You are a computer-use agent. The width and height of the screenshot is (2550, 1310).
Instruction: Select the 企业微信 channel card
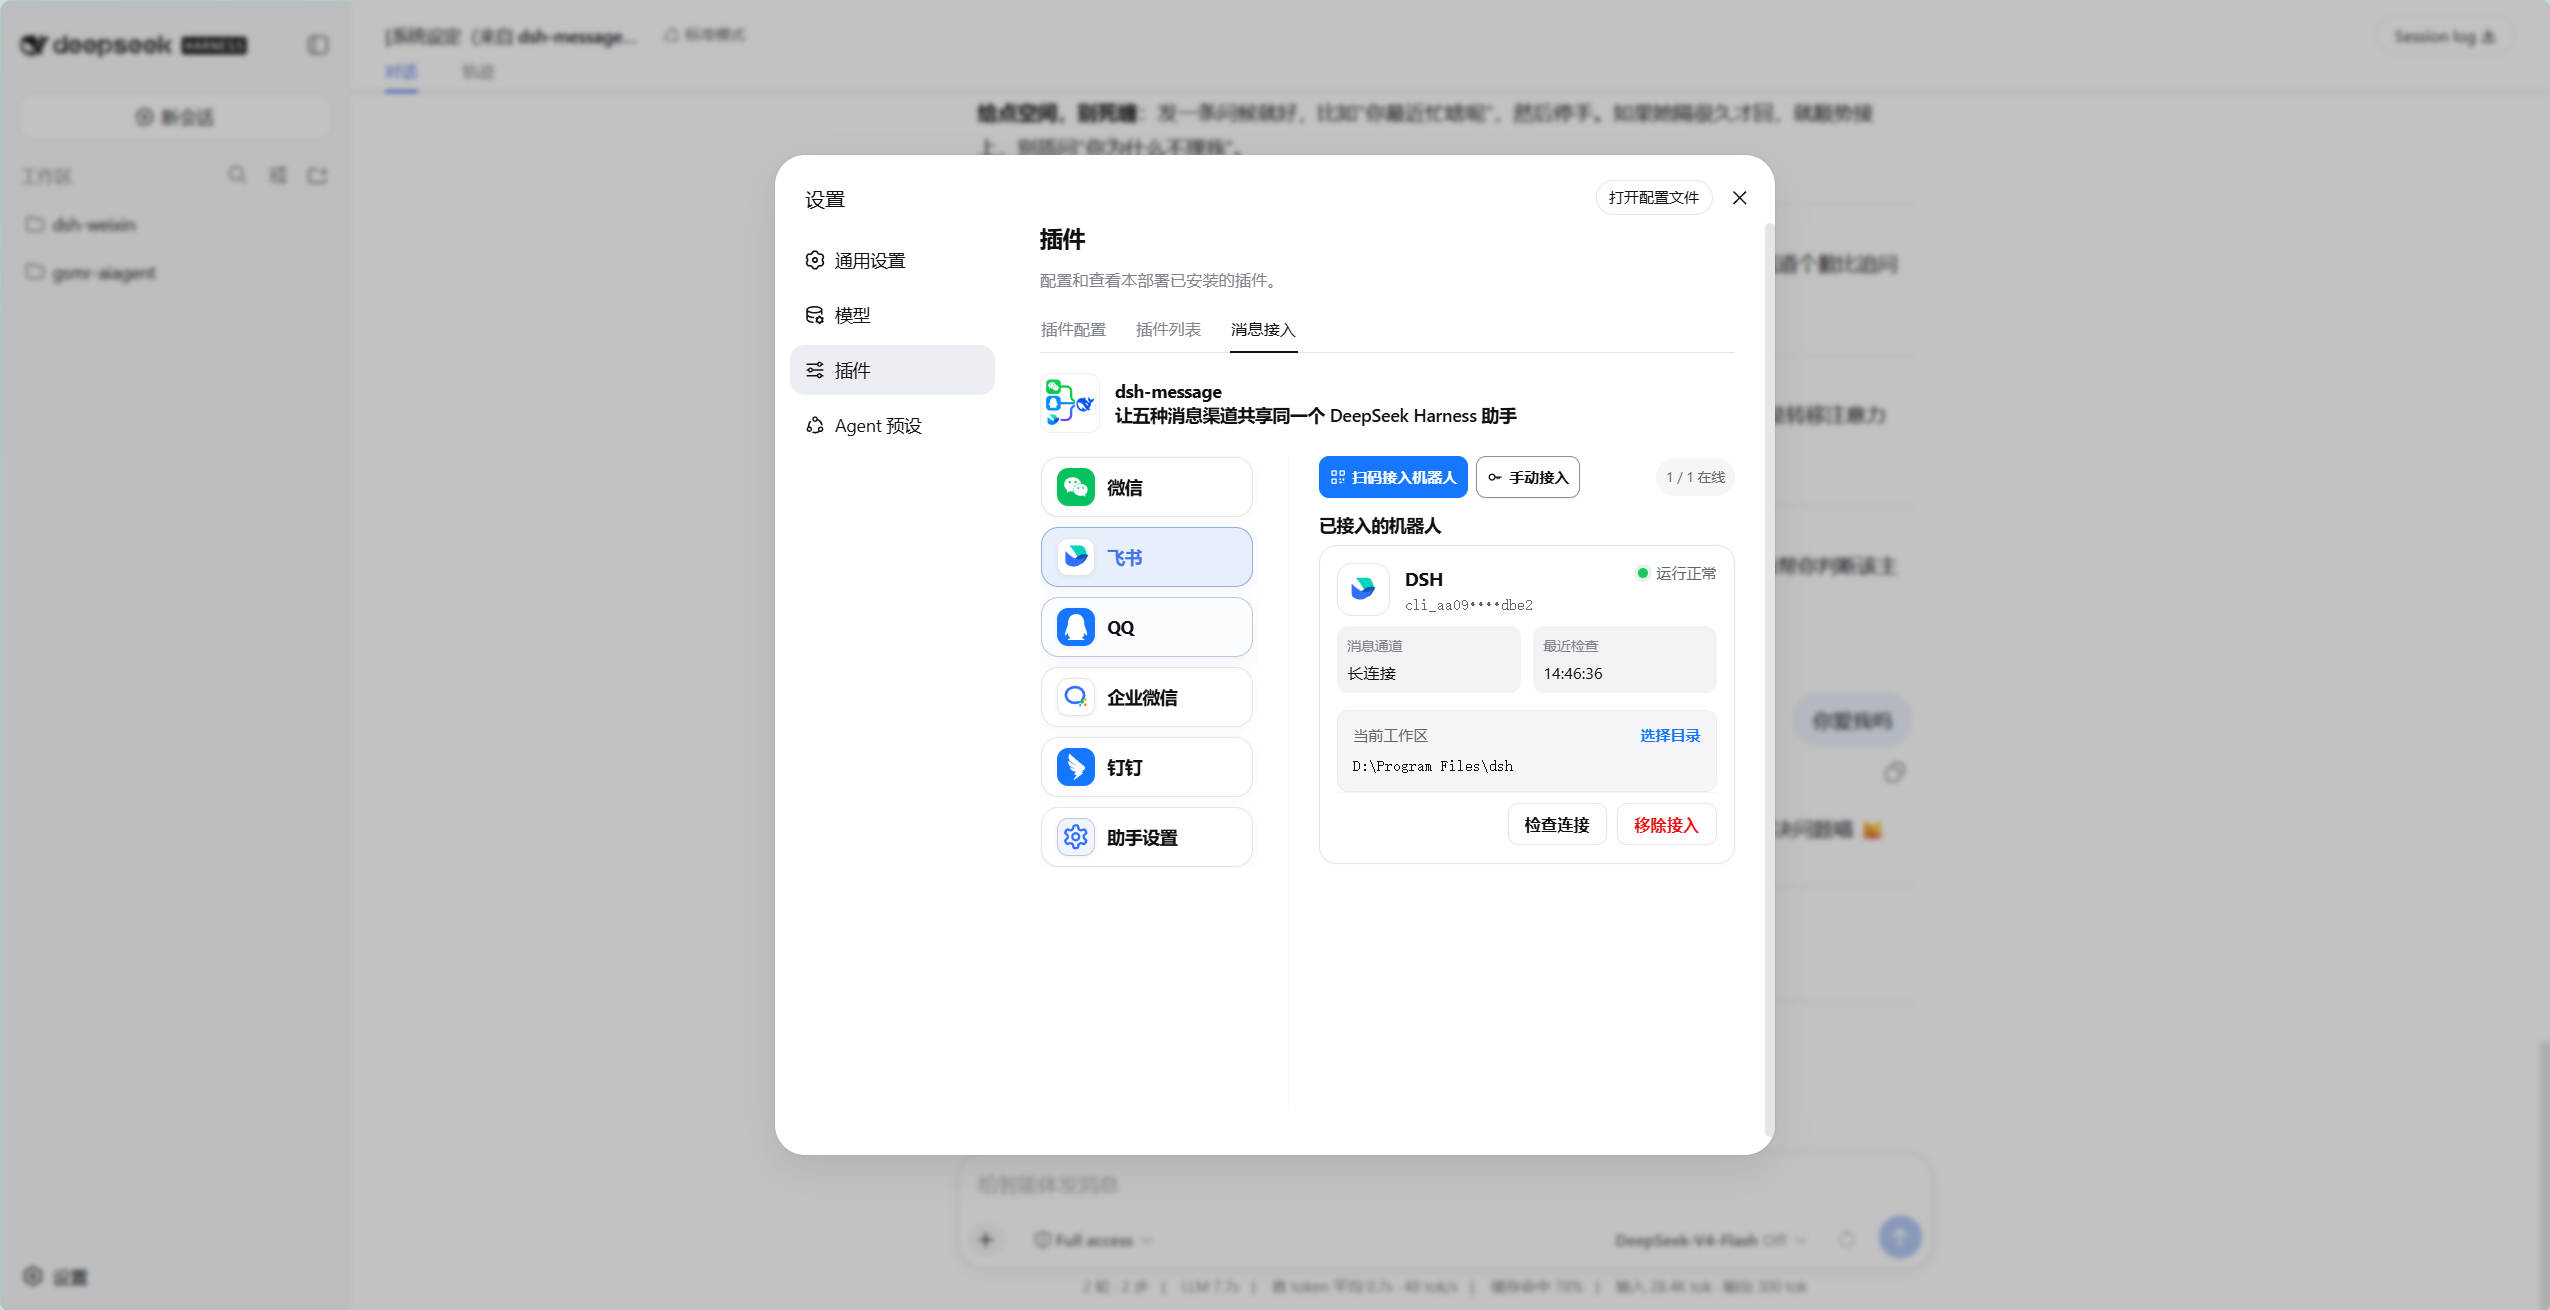click(1146, 697)
